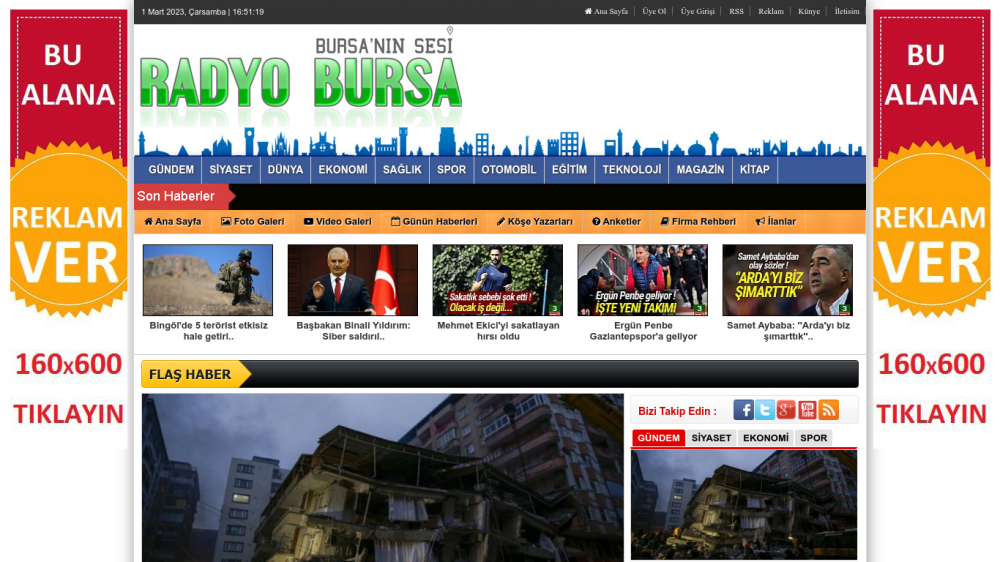Open Foto Galeri in the orange bar
The height and width of the screenshot is (562, 1000).
(252, 222)
